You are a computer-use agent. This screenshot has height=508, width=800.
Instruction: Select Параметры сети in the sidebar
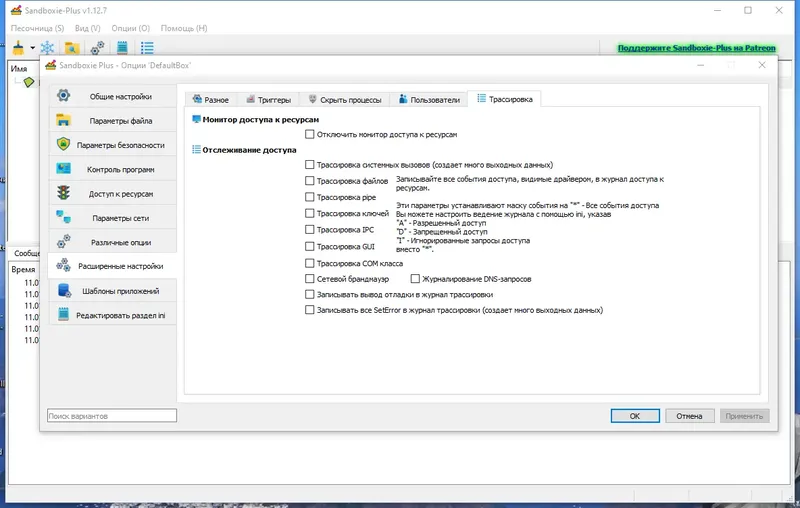click(x=113, y=218)
